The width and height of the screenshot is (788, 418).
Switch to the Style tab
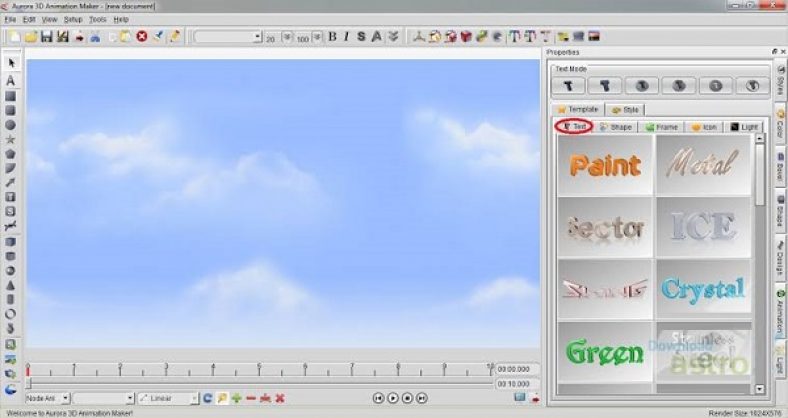tap(624, 109)
